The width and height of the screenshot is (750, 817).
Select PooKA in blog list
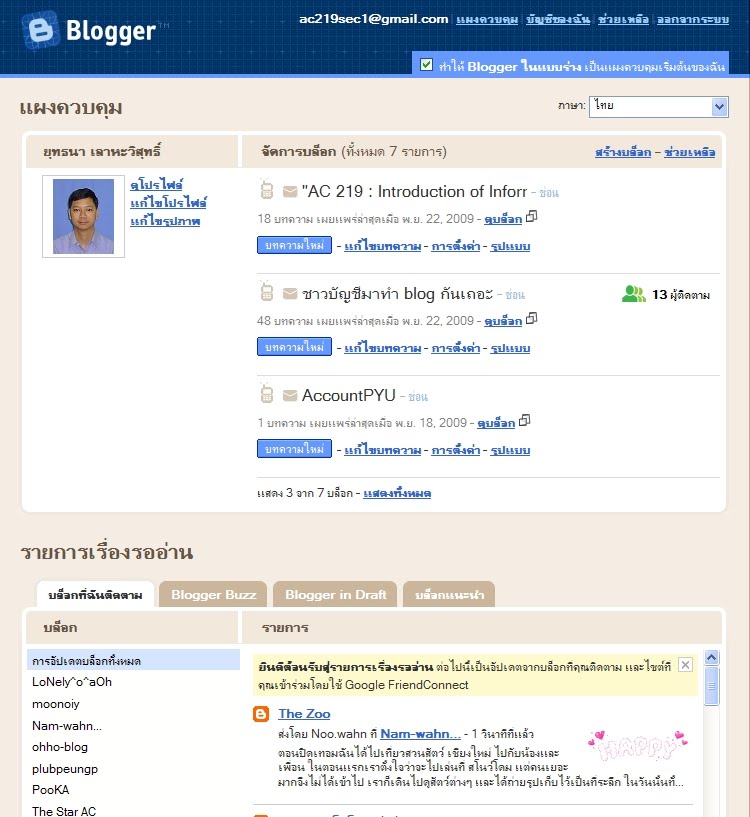click(x=51, y=789)
